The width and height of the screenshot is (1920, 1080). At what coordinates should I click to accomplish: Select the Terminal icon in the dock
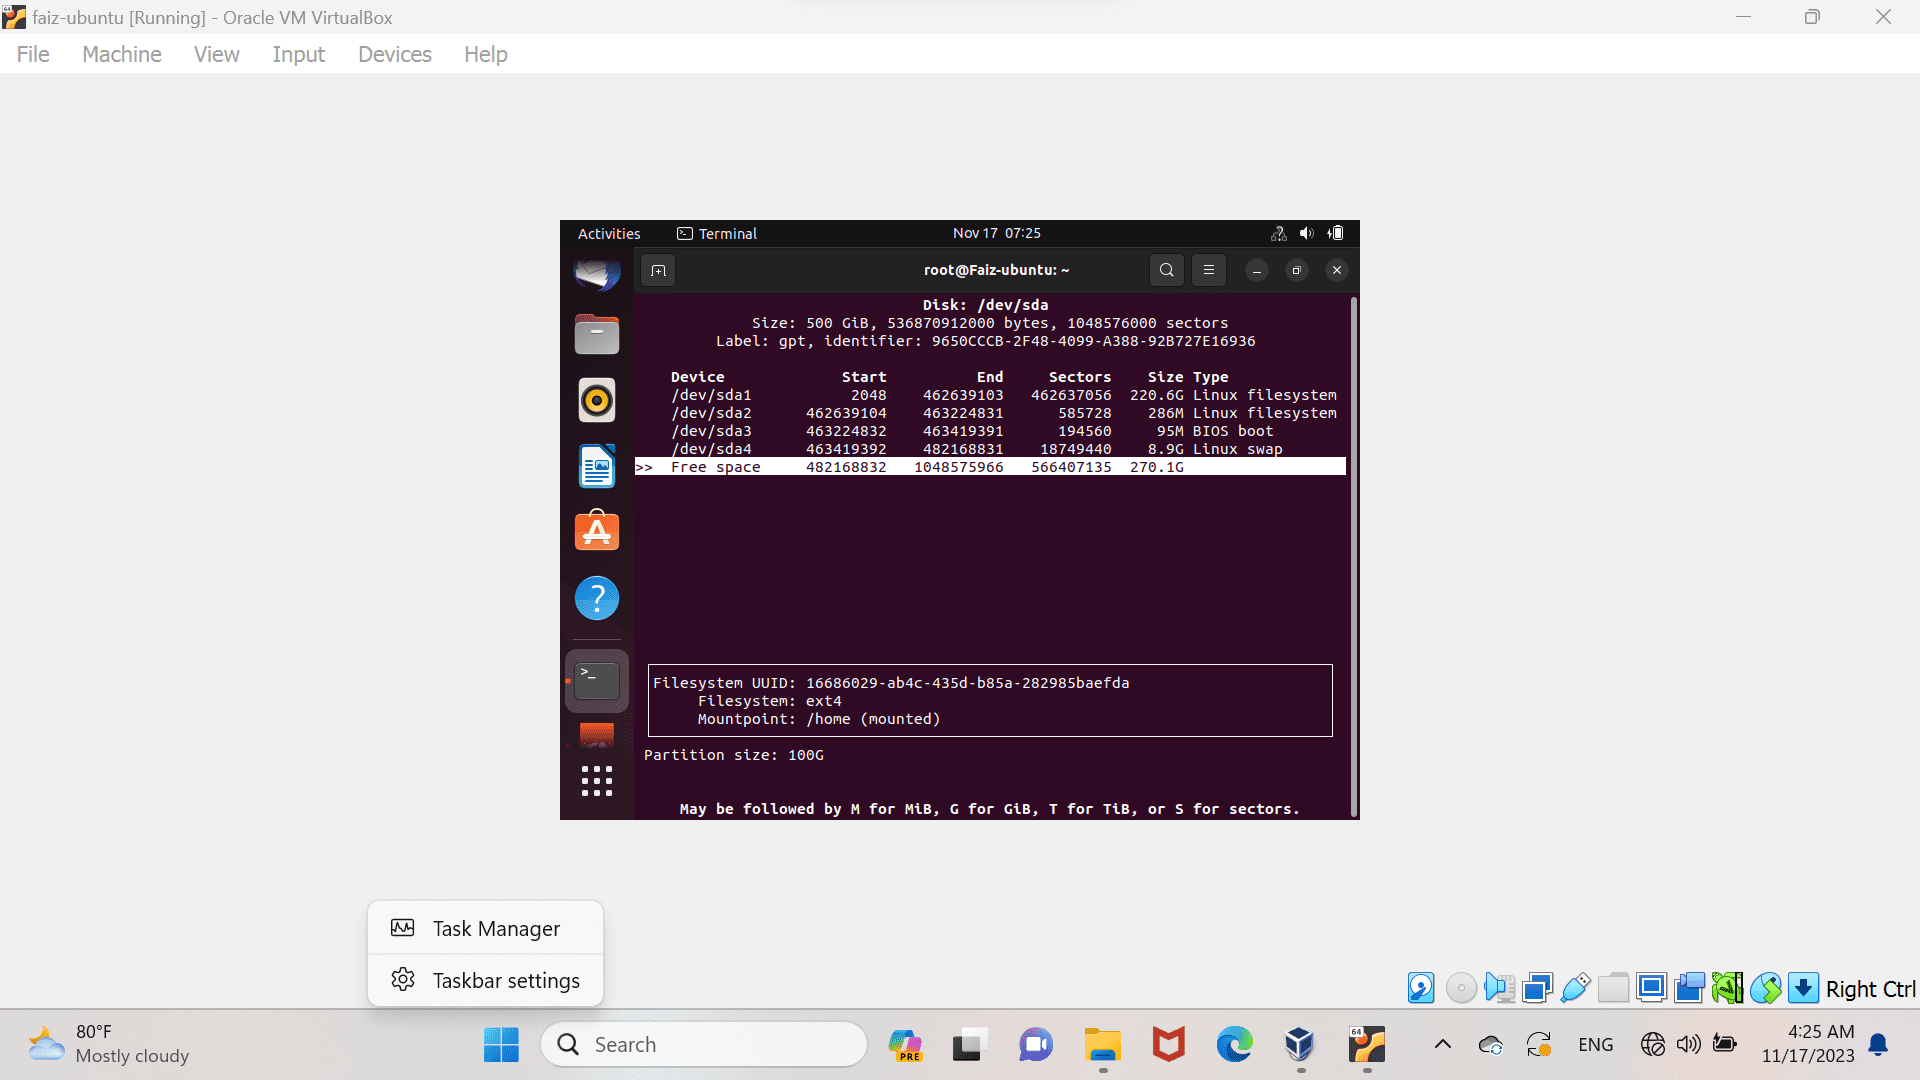597,681
